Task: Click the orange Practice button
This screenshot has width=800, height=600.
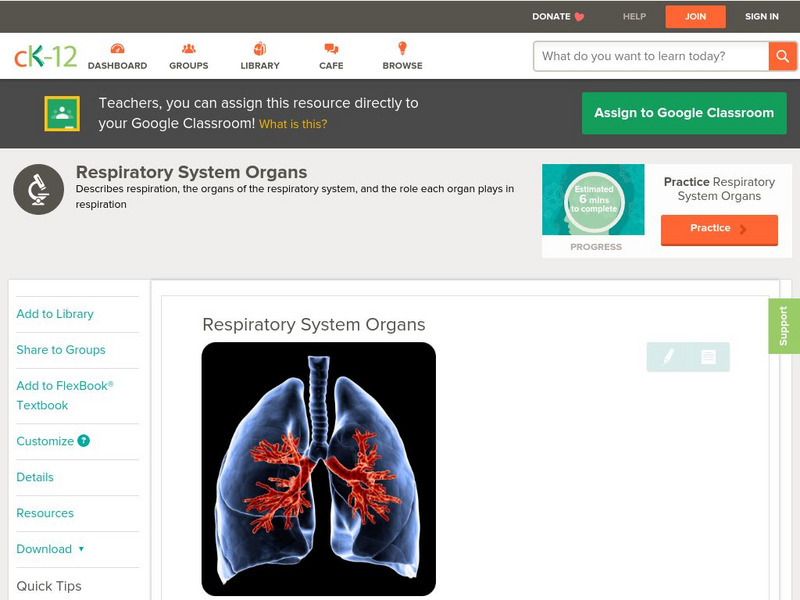Action: [718, 229]
